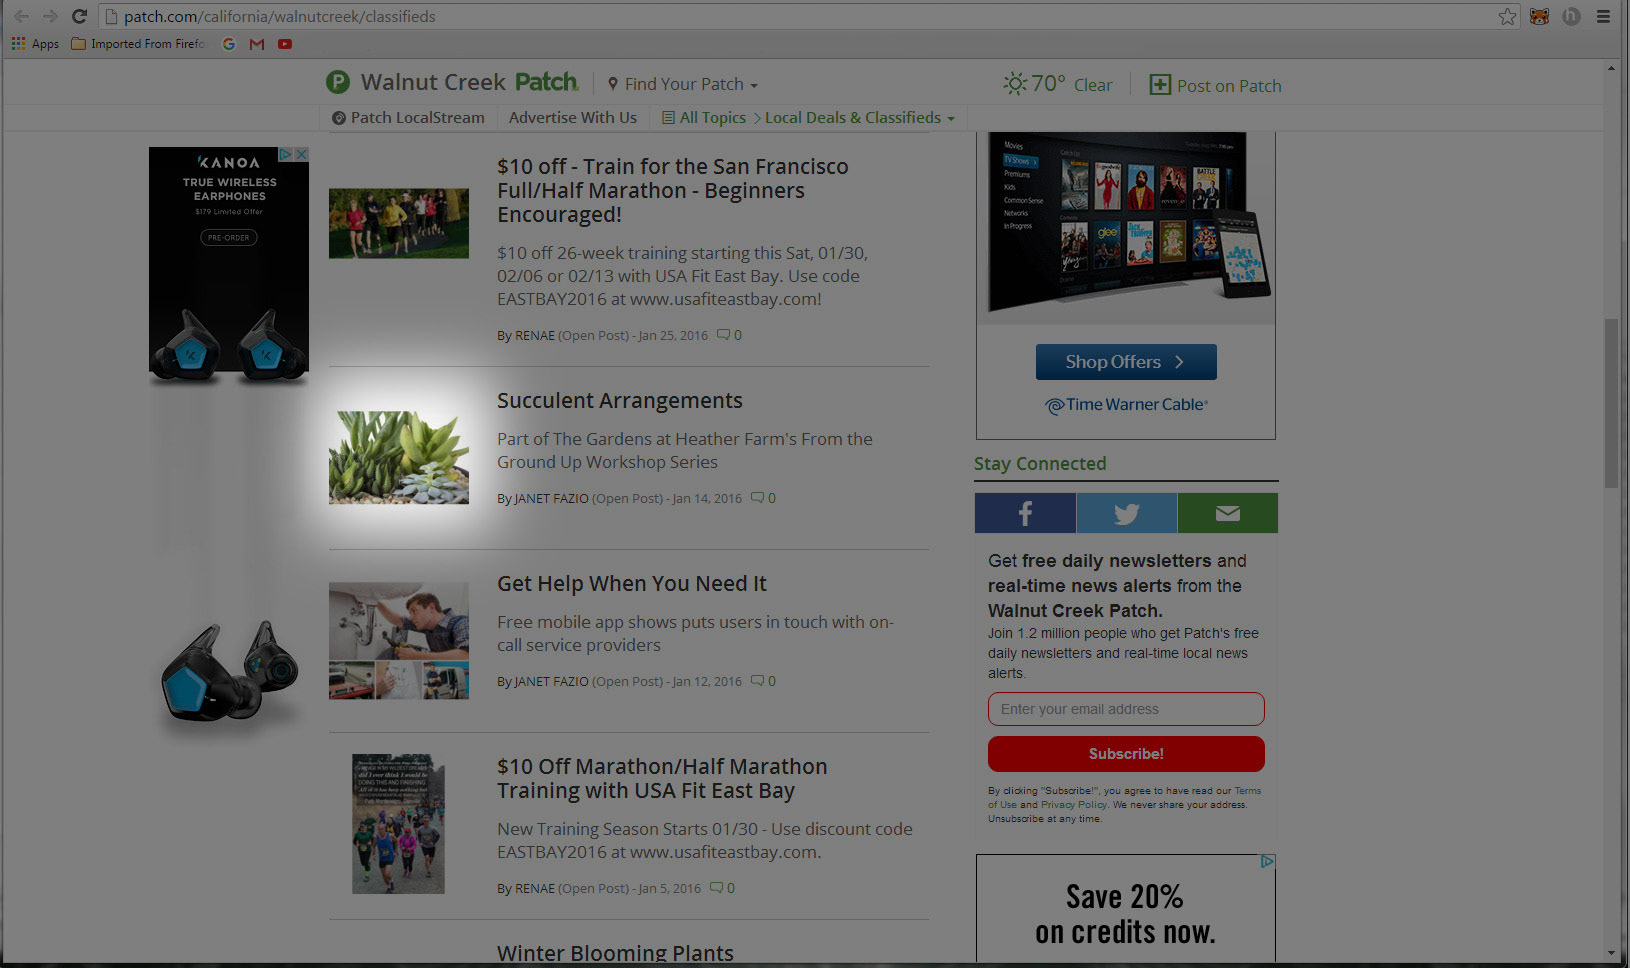Click comment icon on Jan 5 marathon post
Viewport: 1630px width, 968px height.
tap(716, 888)
